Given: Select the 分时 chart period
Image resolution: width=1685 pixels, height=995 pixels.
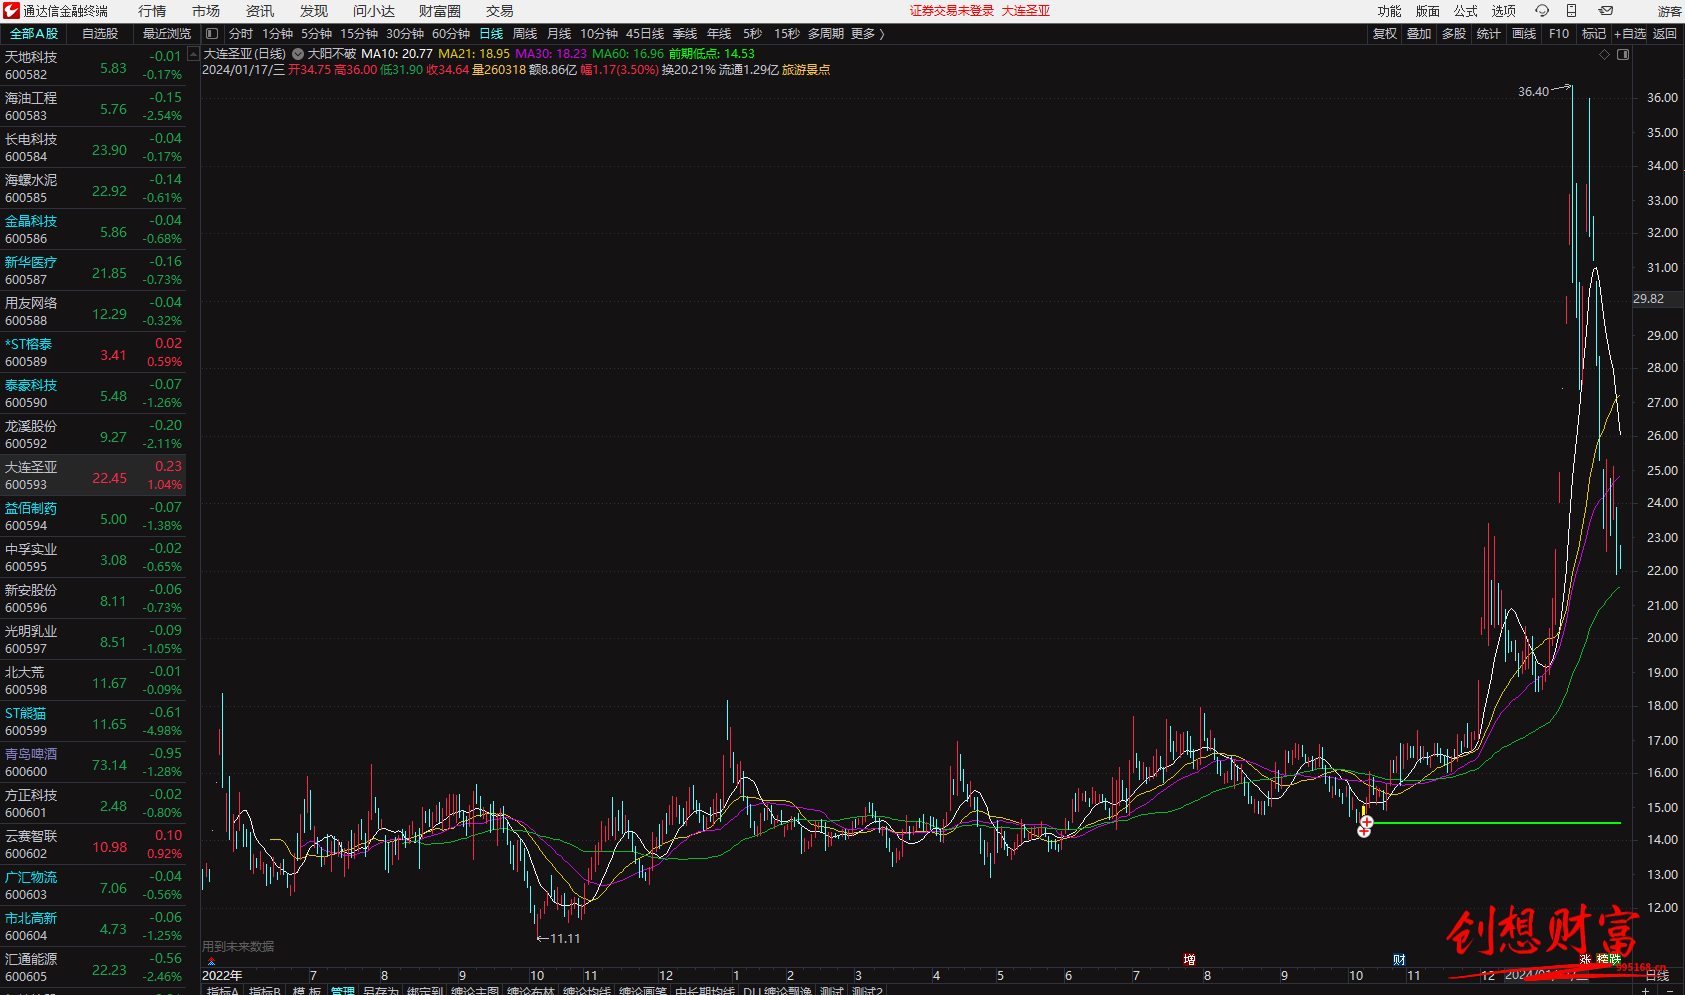Looking at the screenshot, I should point(241,34).
